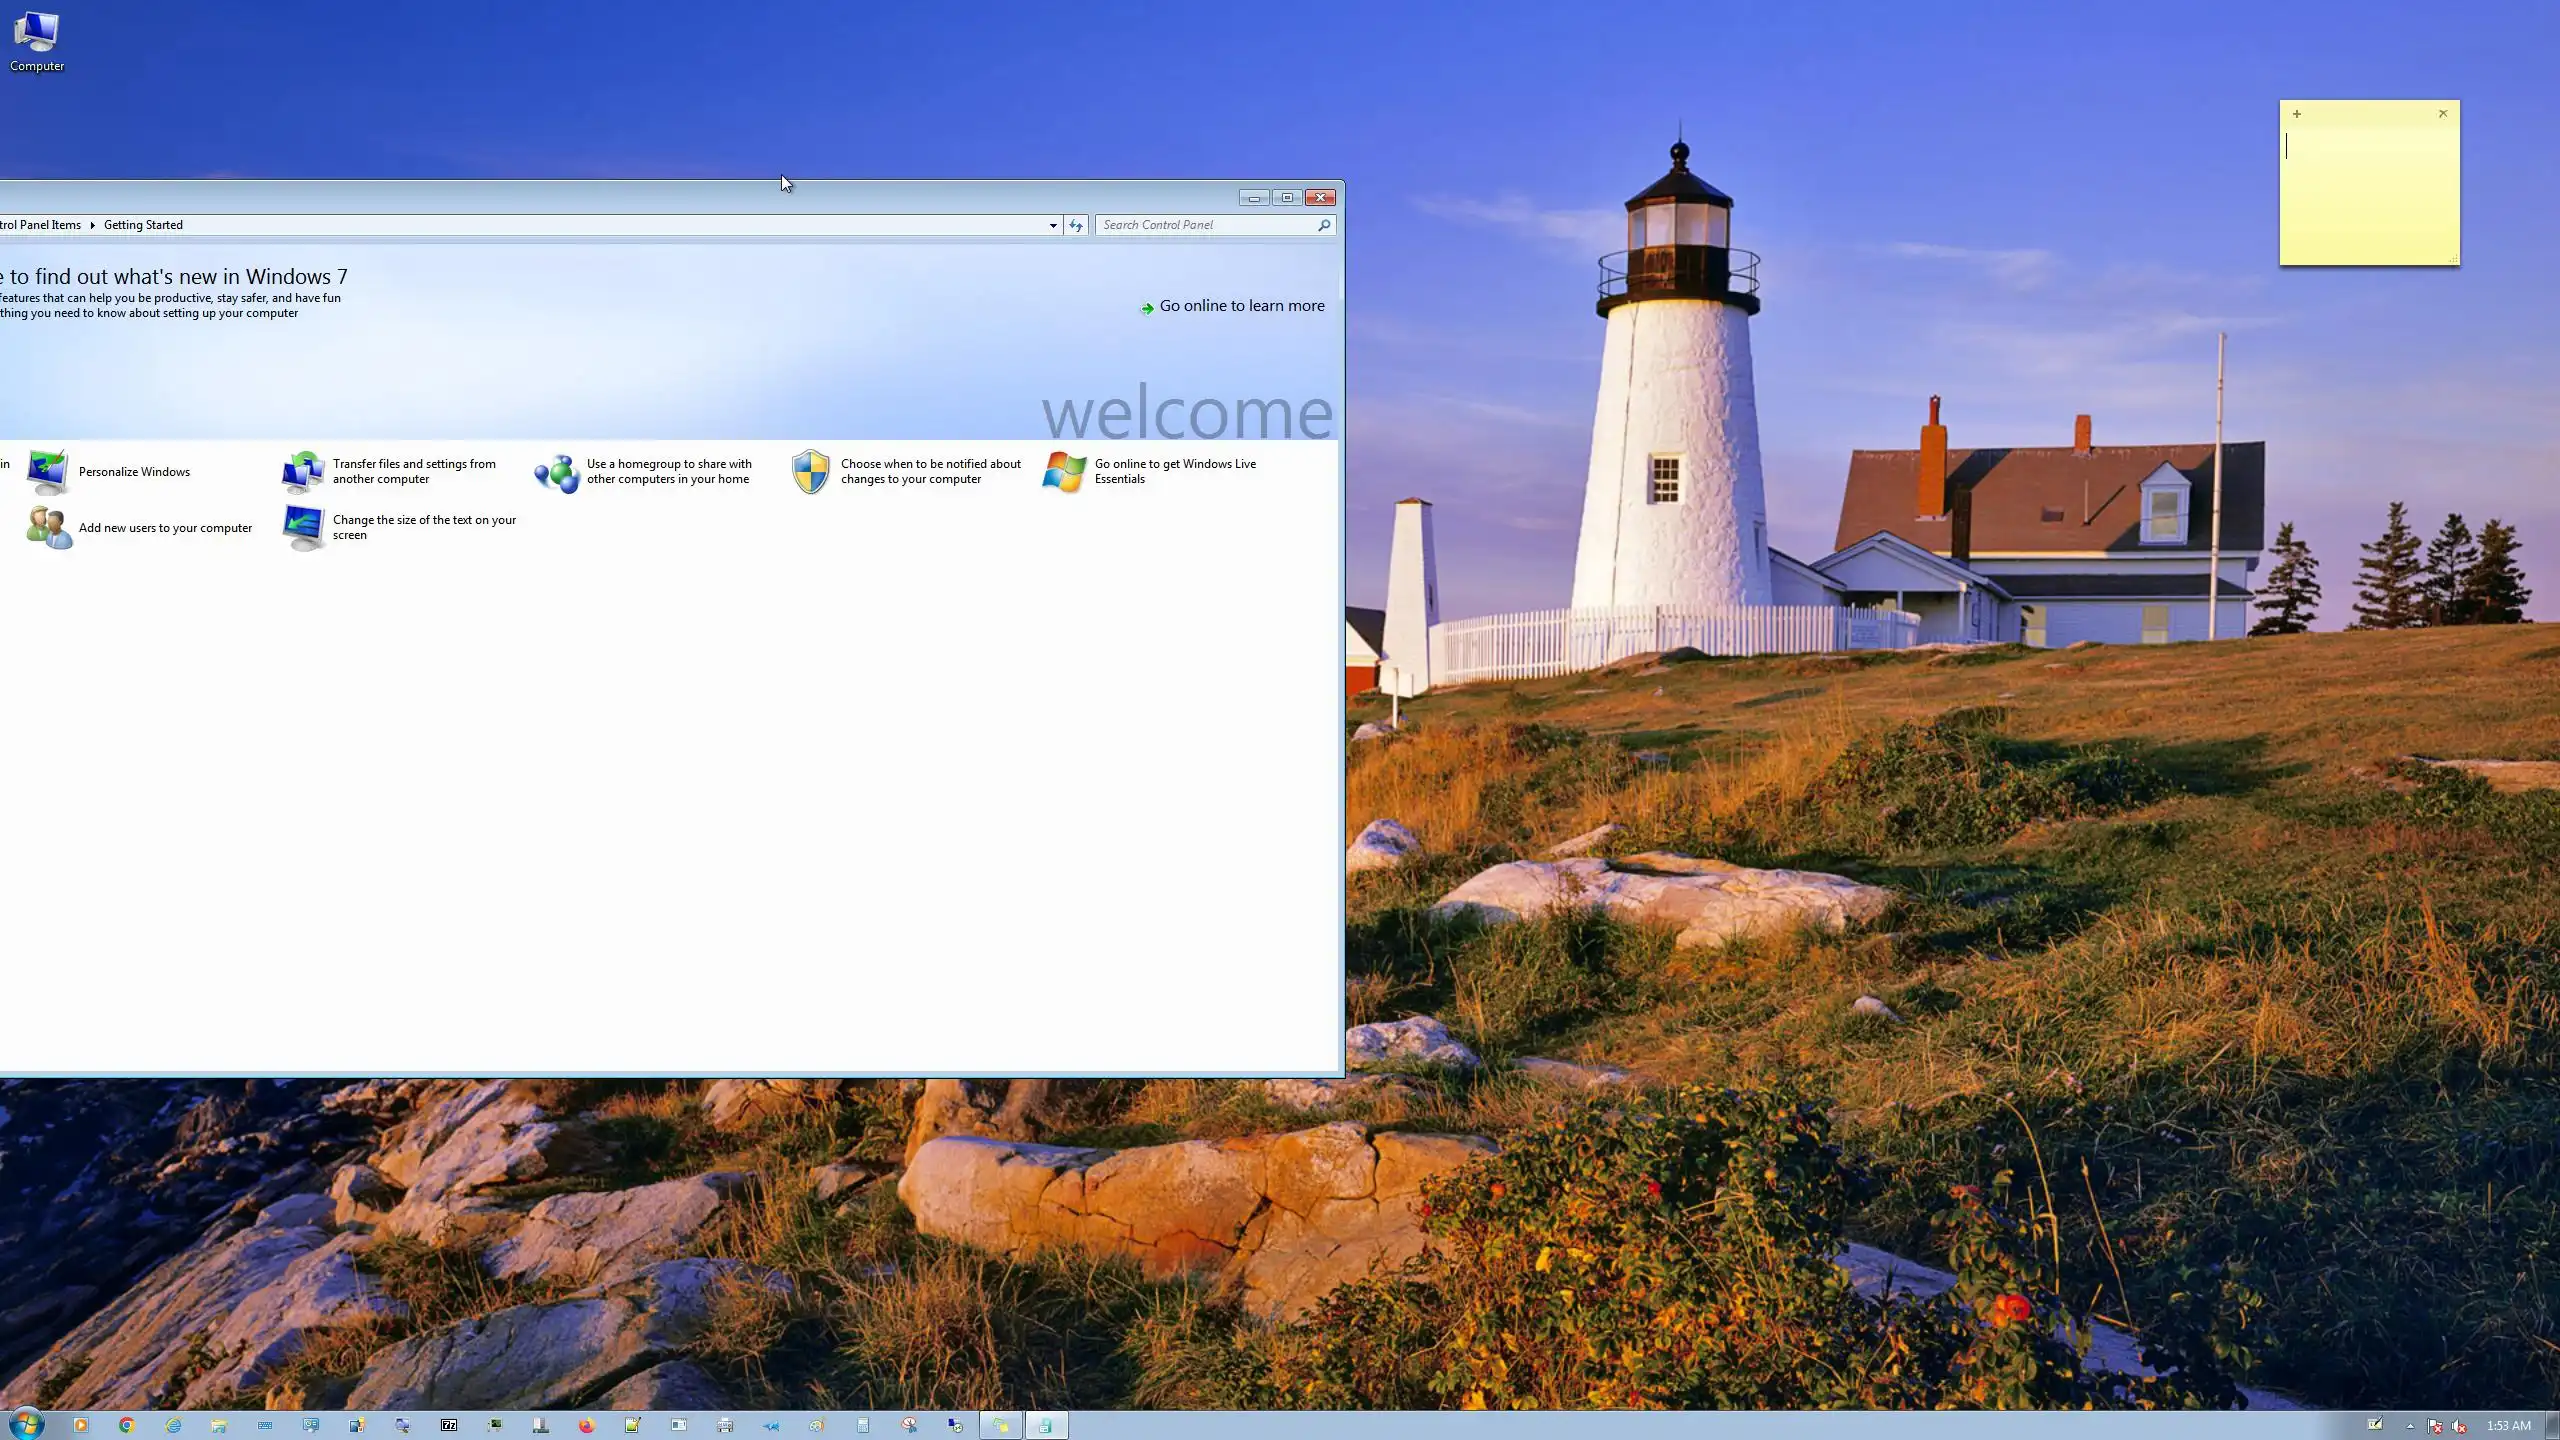Open Choose when to be notified item
The width and height of the screenshot is (2560, 1440).
[x=930, y=471]
